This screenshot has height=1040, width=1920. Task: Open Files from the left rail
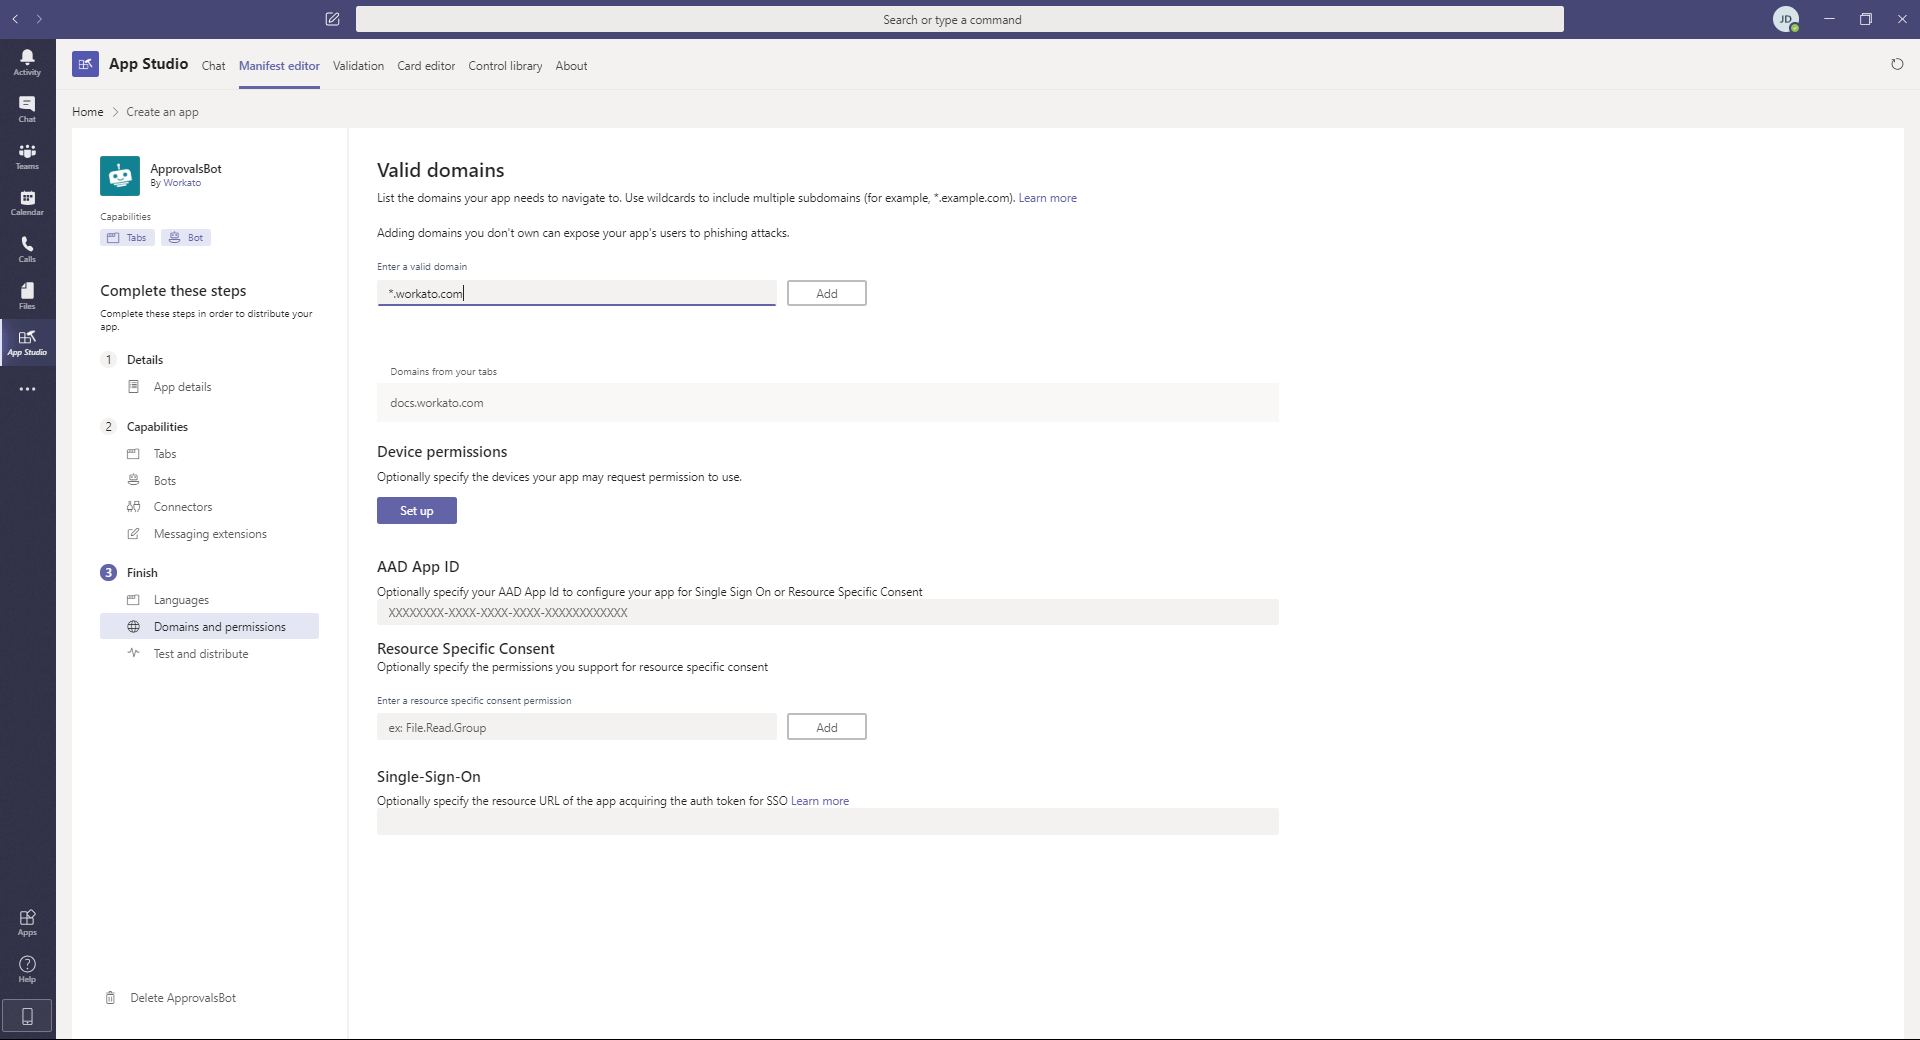coord(27,296)
